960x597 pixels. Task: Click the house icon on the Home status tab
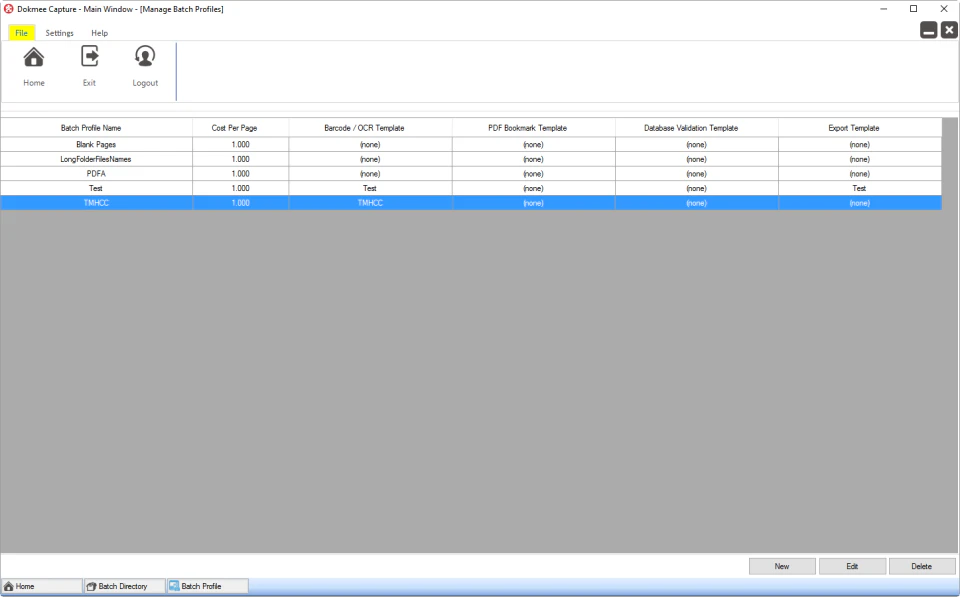click(x=8, y=586)
